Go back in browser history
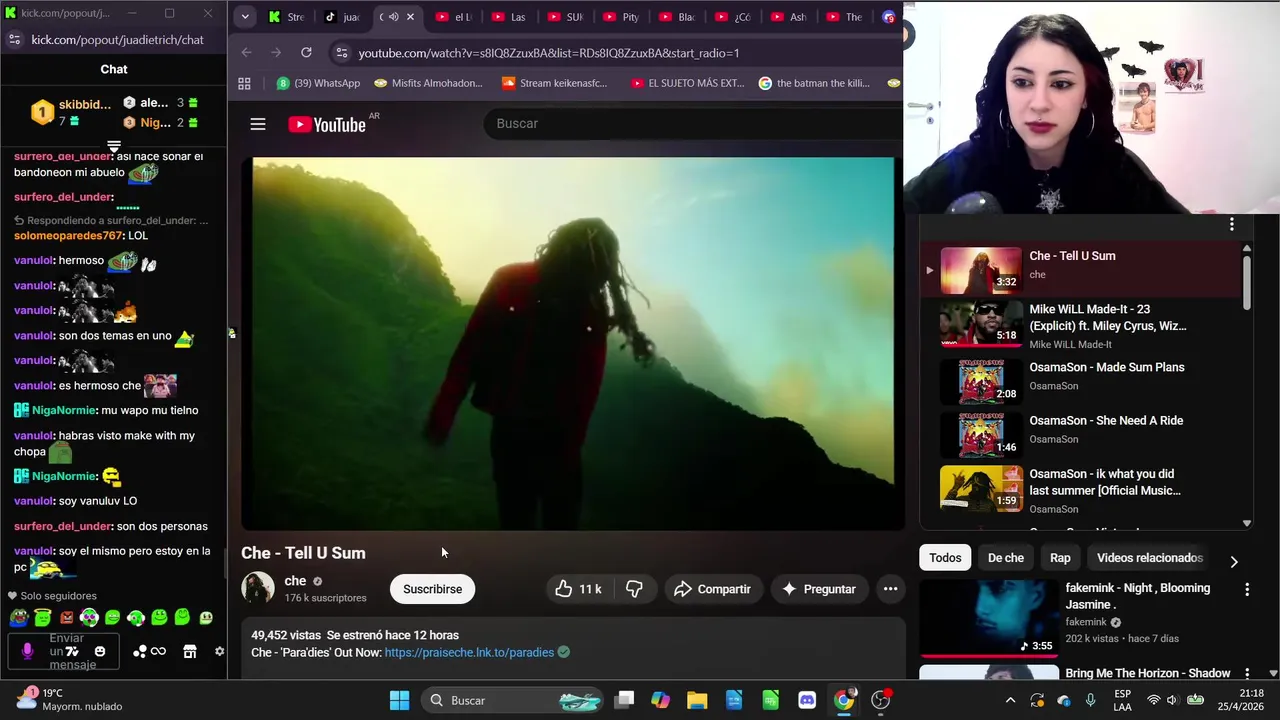The width and height of the screenshot is (1280, 720). tap(247, 52)
